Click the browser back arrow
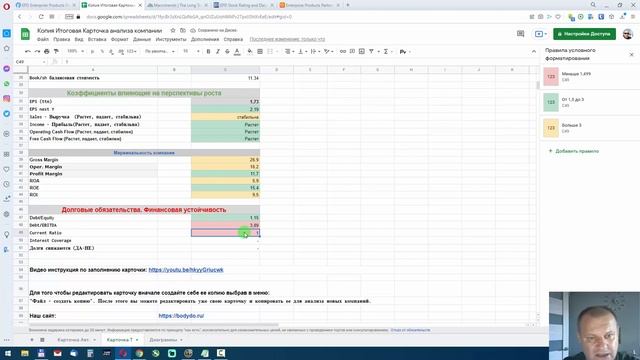The width and height of the screenshot is (640, 360). [20, 17]
